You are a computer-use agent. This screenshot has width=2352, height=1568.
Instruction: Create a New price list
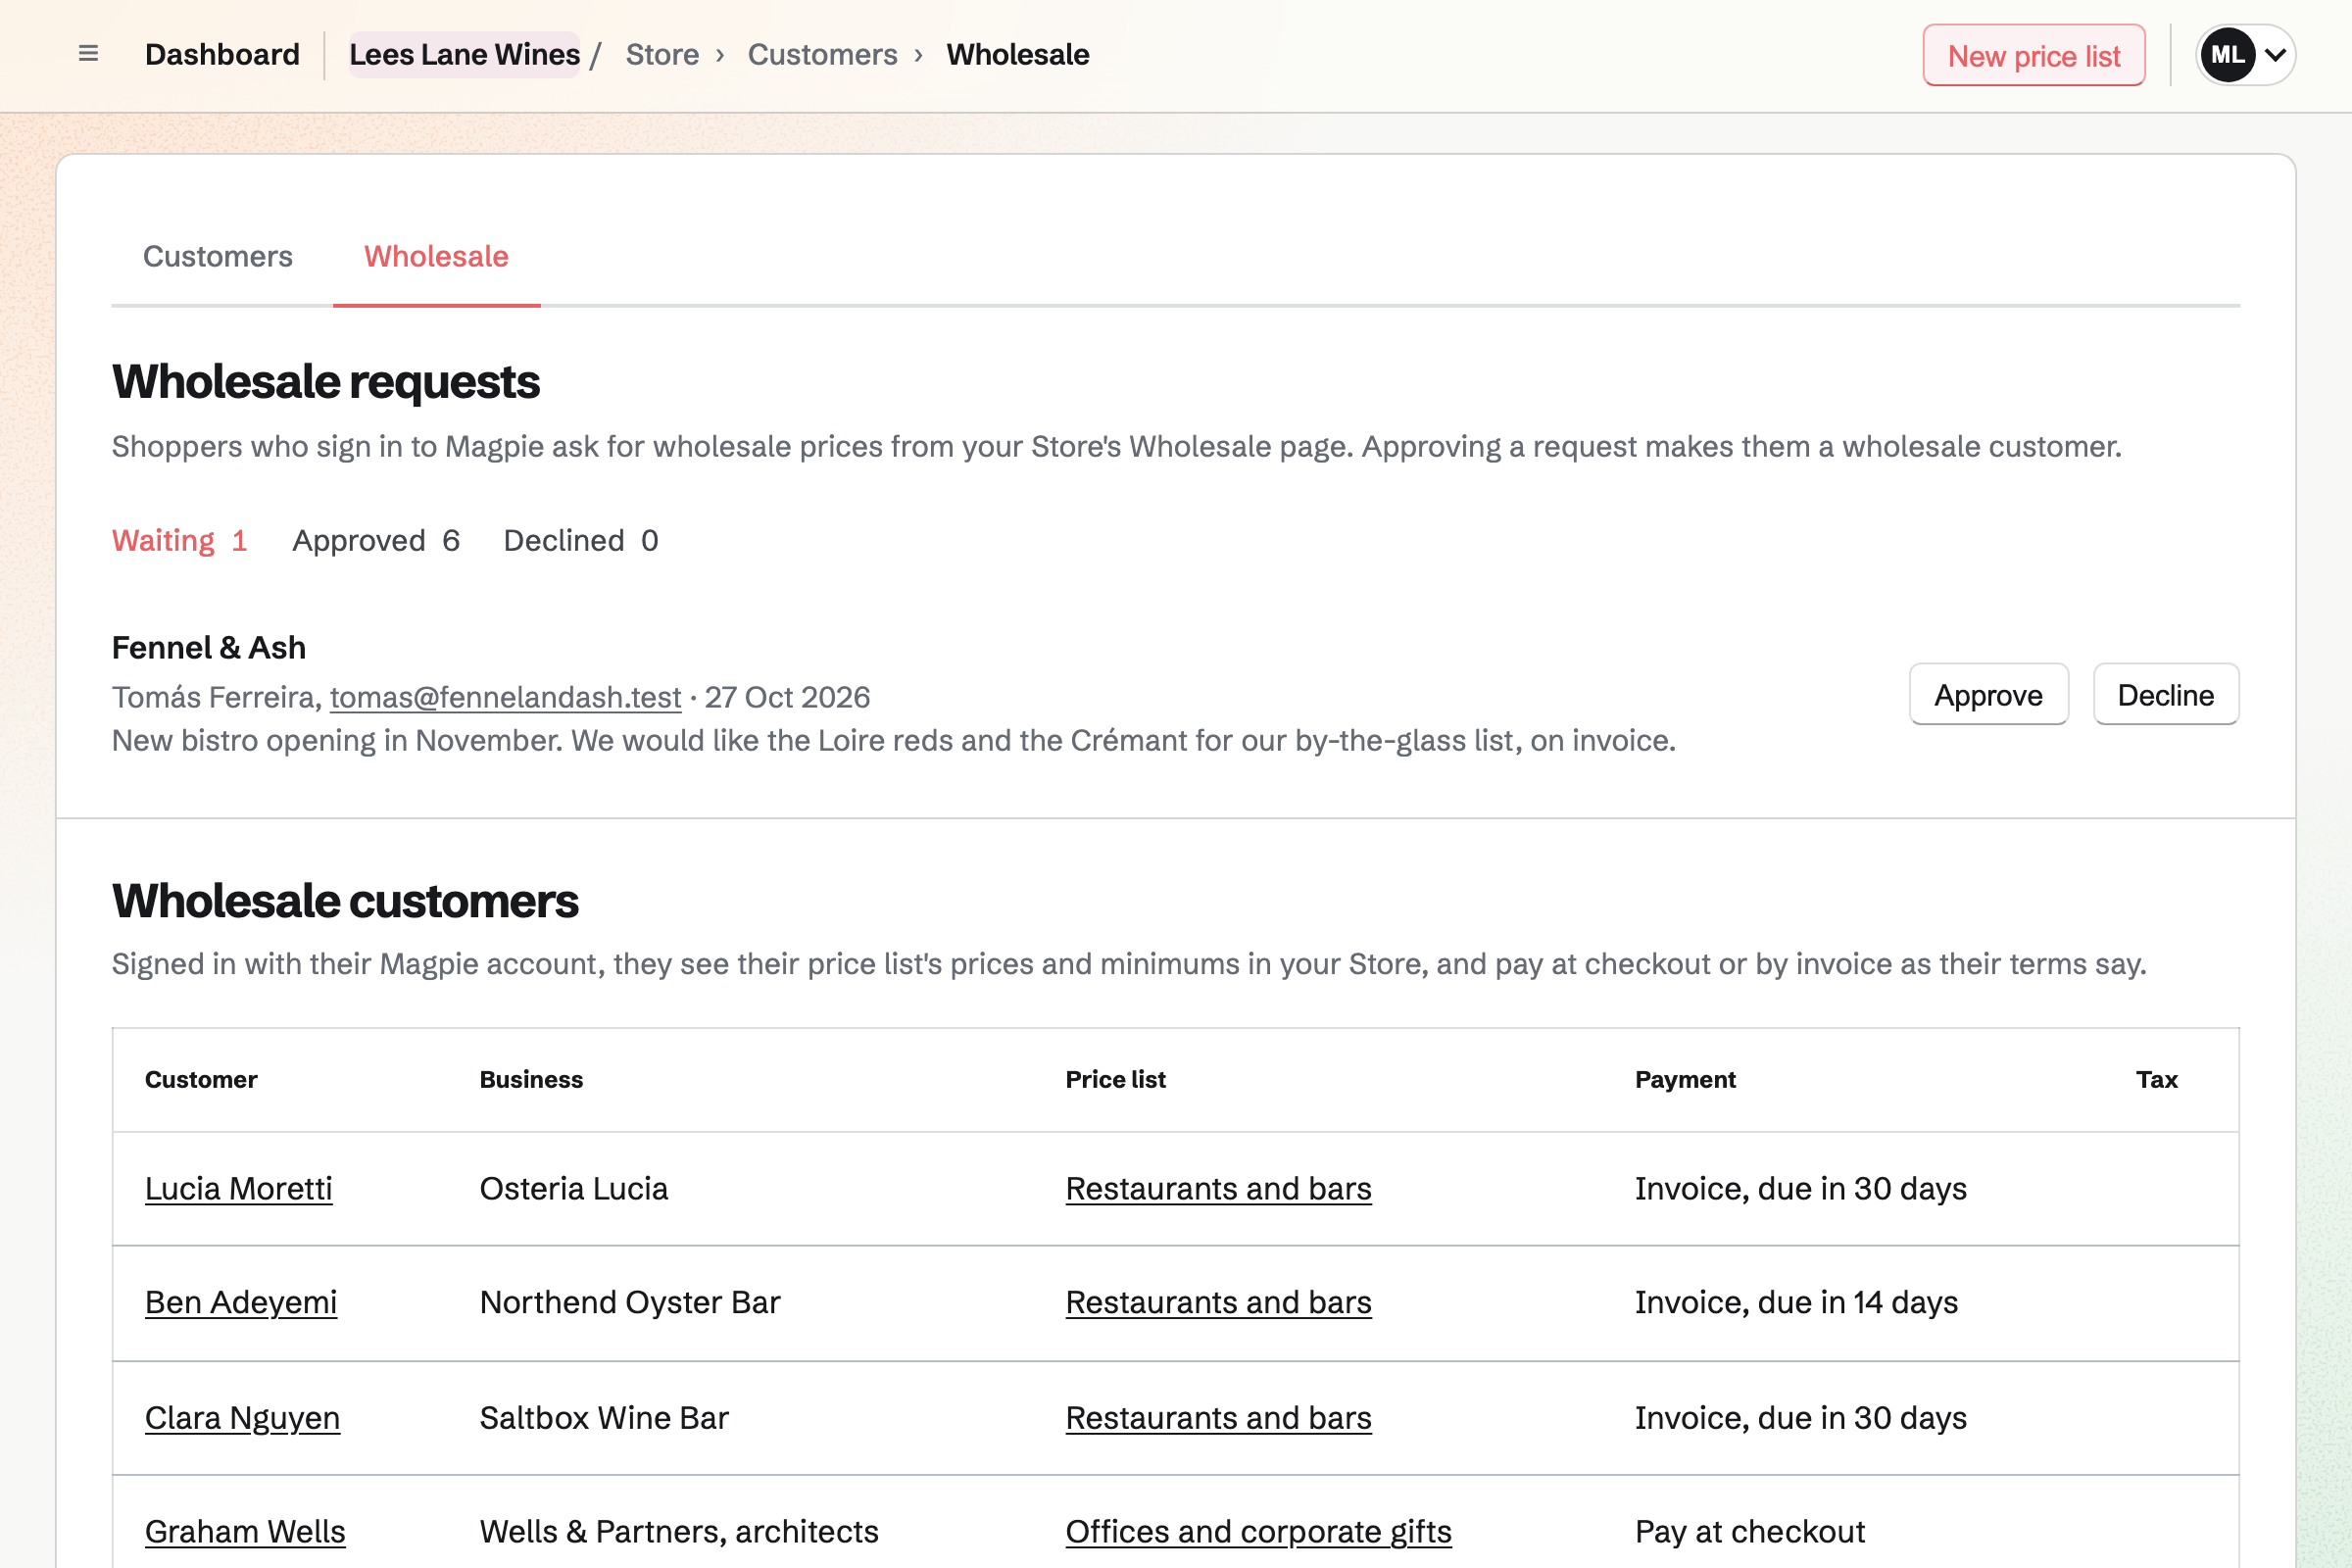(x=2034, y=55)
